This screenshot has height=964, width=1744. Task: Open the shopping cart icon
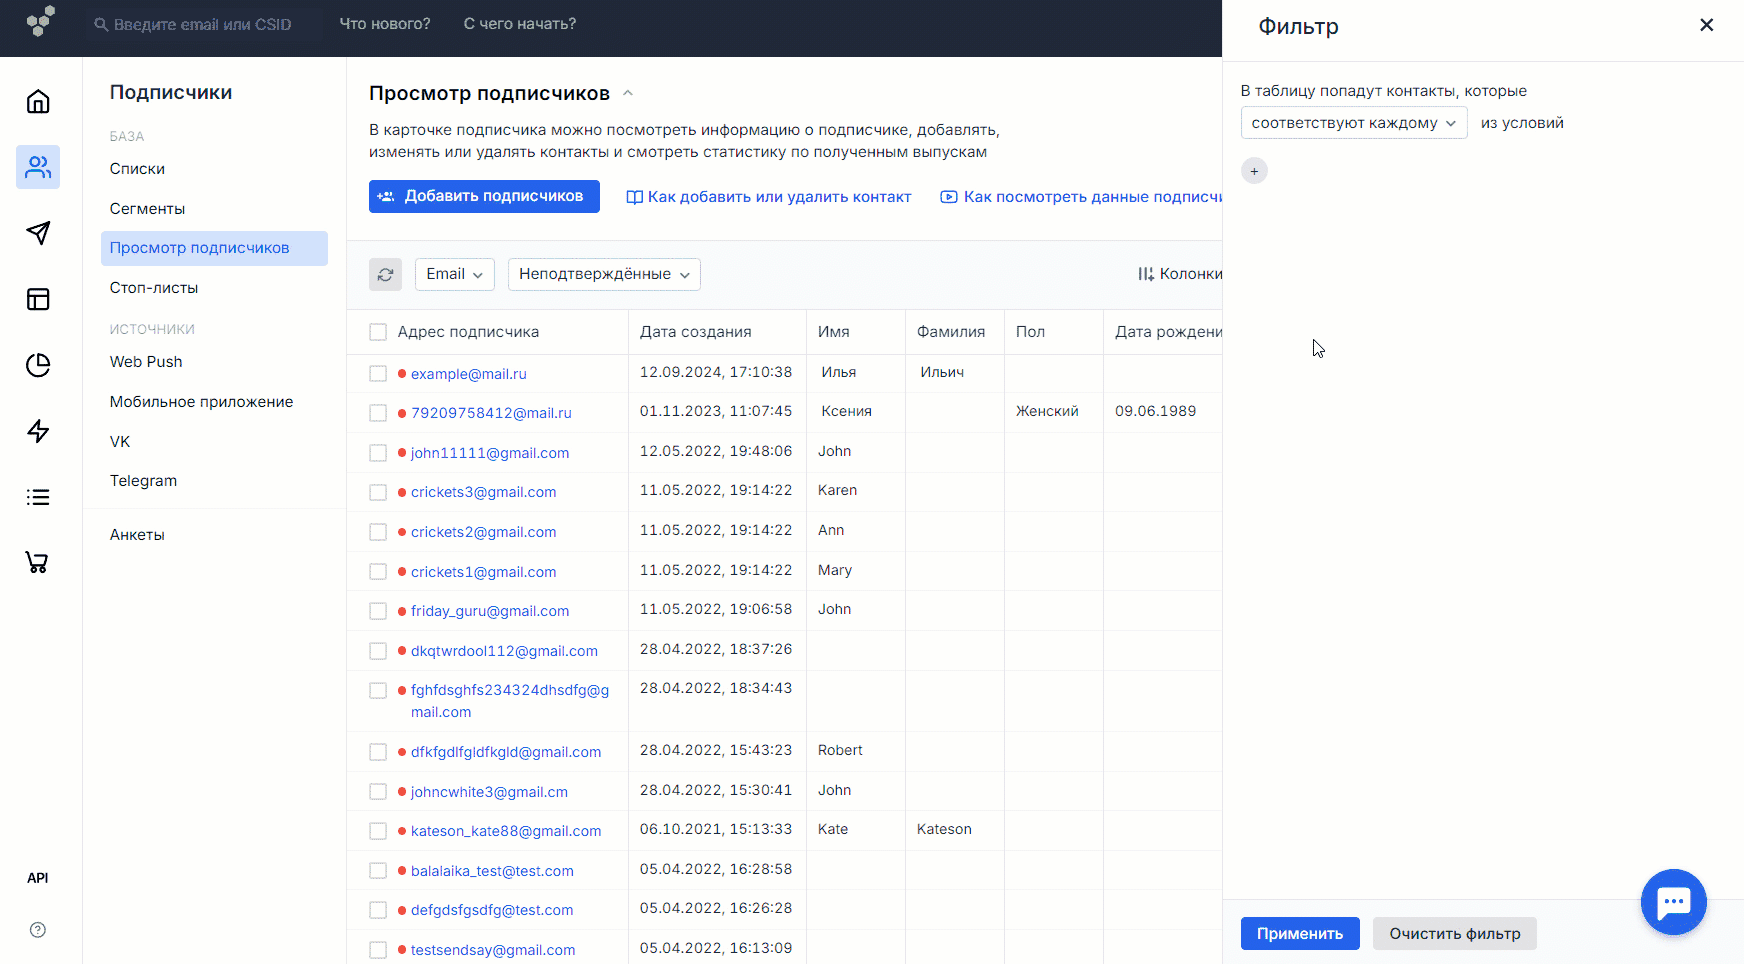38,563
